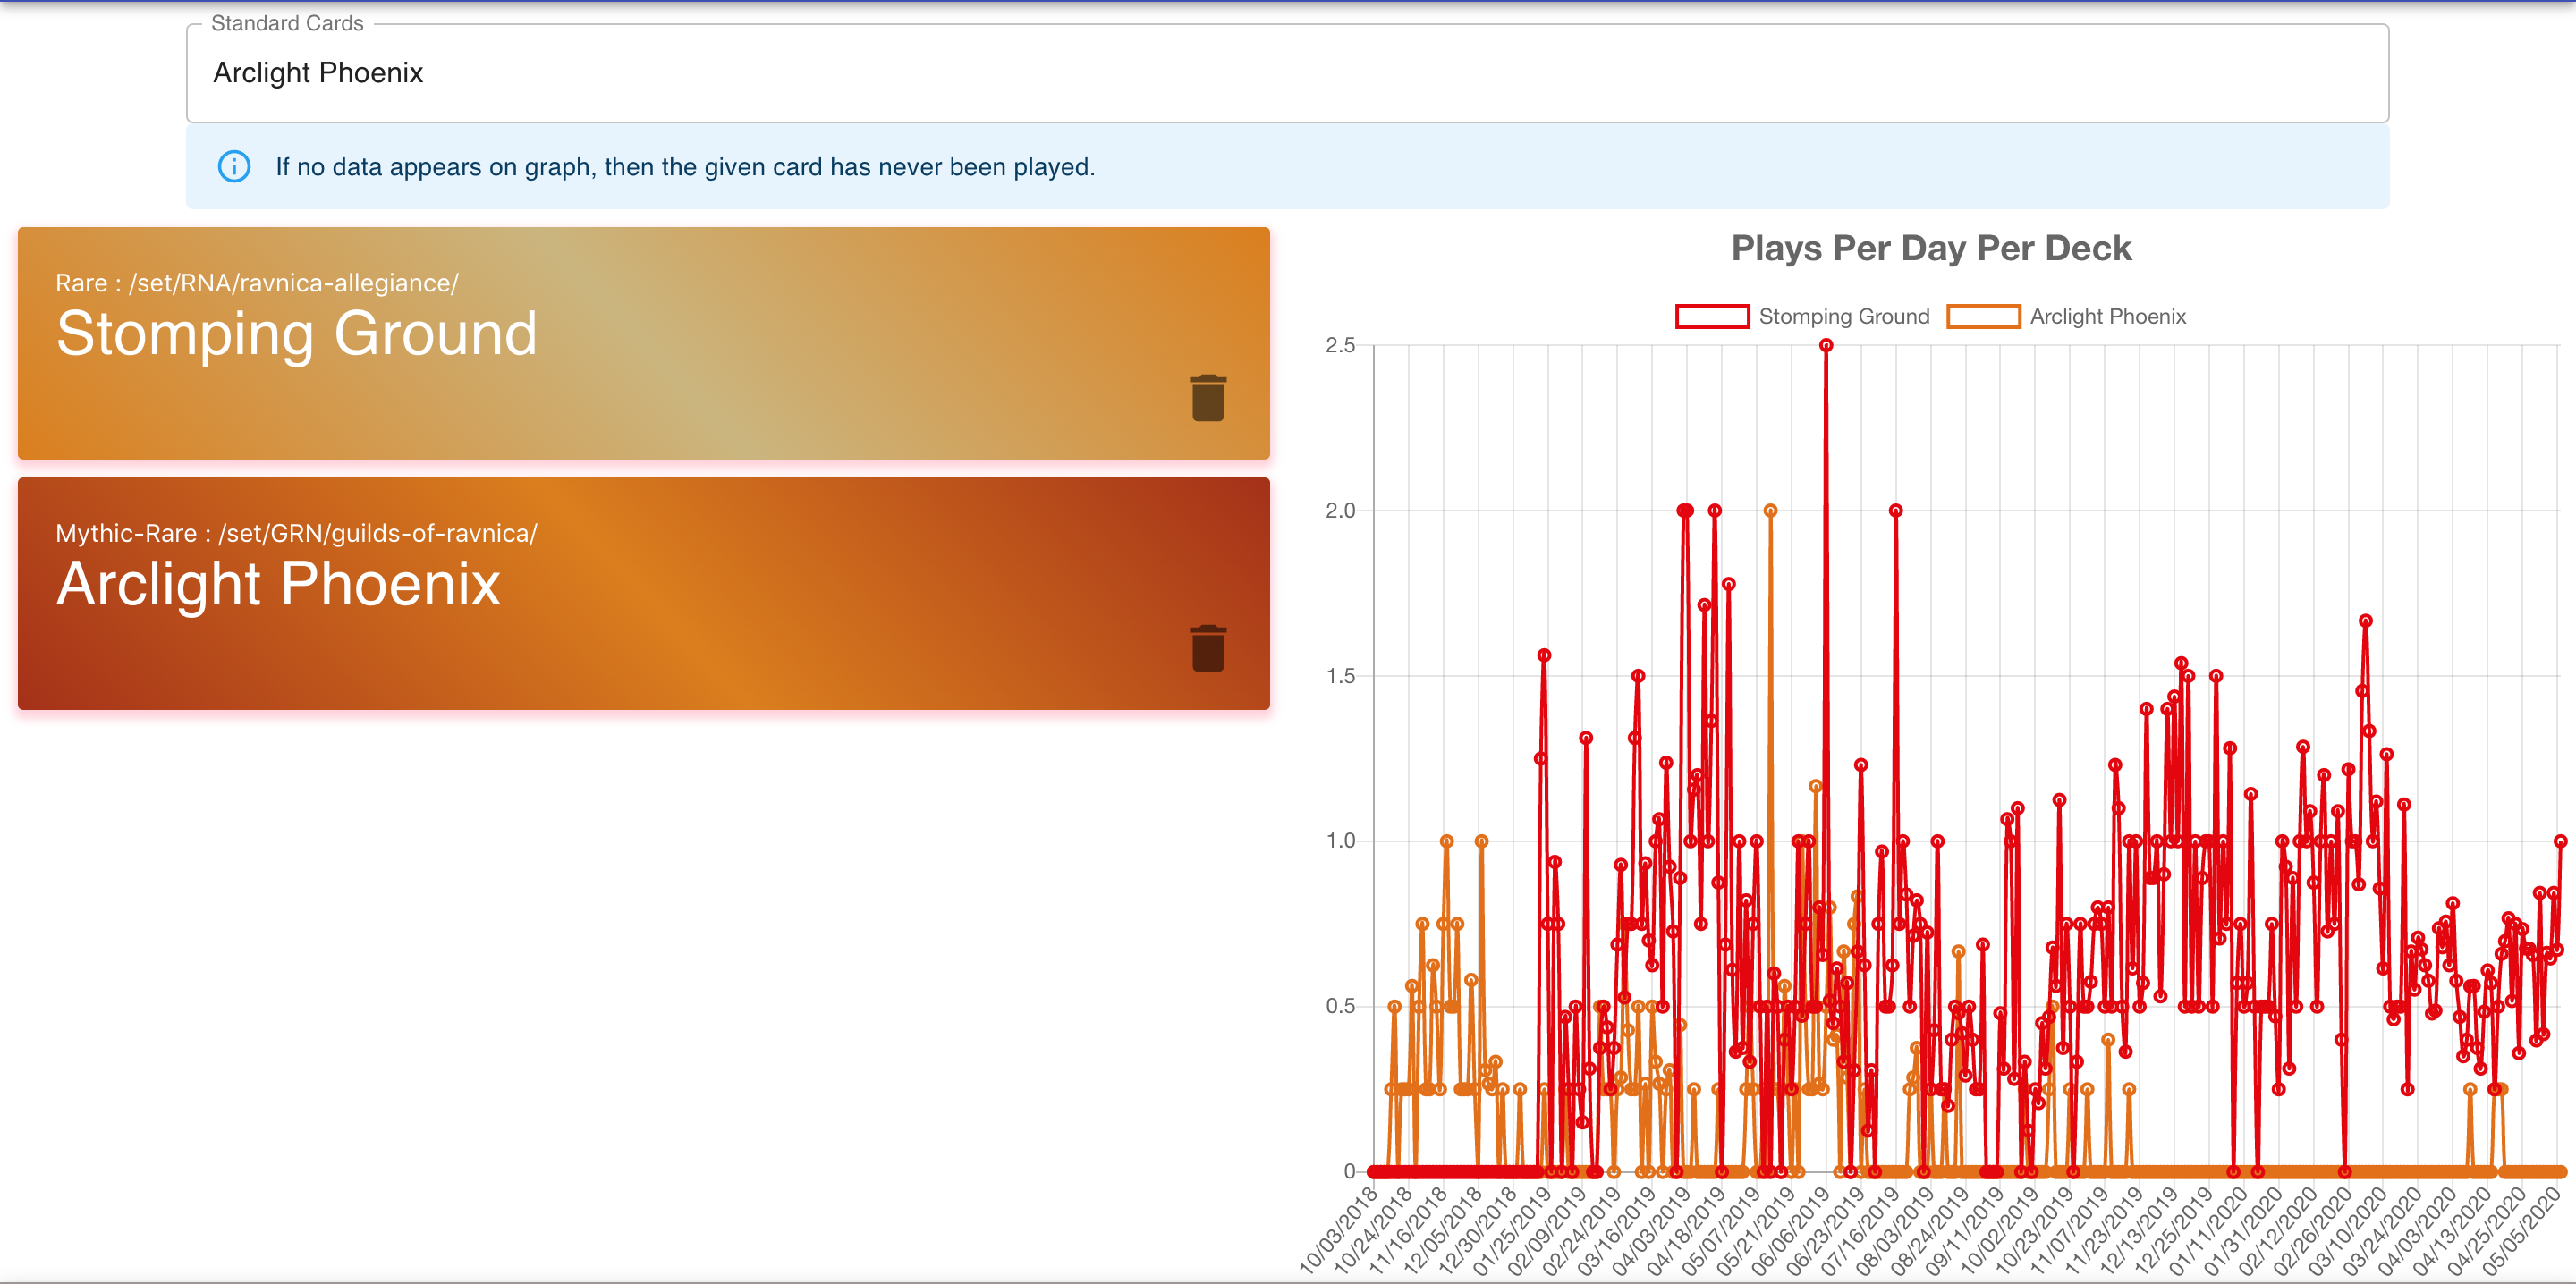Click the Arclight Phoenix legend label
2576x1284 pixels.
point(2107,316)
